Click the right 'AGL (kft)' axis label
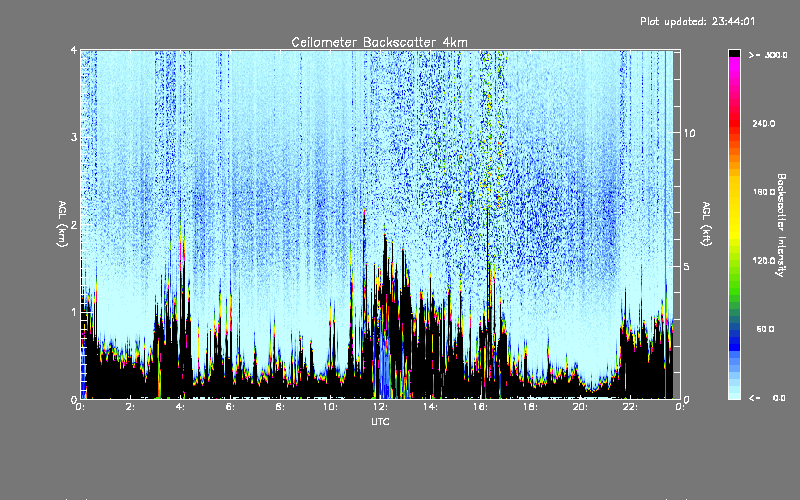This screenshot has width=800, height=500. tap(706, 224)
